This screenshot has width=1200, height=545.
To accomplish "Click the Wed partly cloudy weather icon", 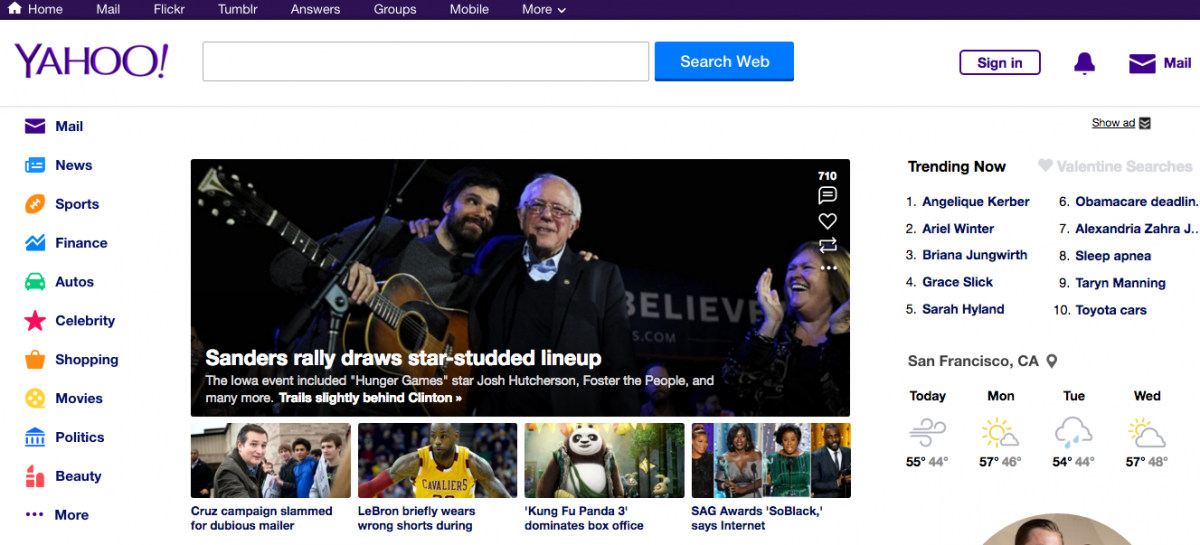I will coord(1147,433).
